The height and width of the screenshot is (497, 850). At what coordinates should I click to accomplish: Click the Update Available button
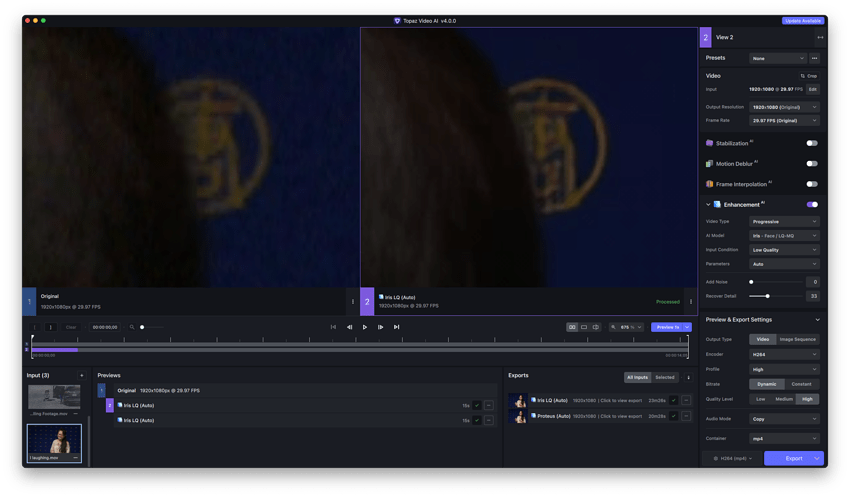(803, 20)
